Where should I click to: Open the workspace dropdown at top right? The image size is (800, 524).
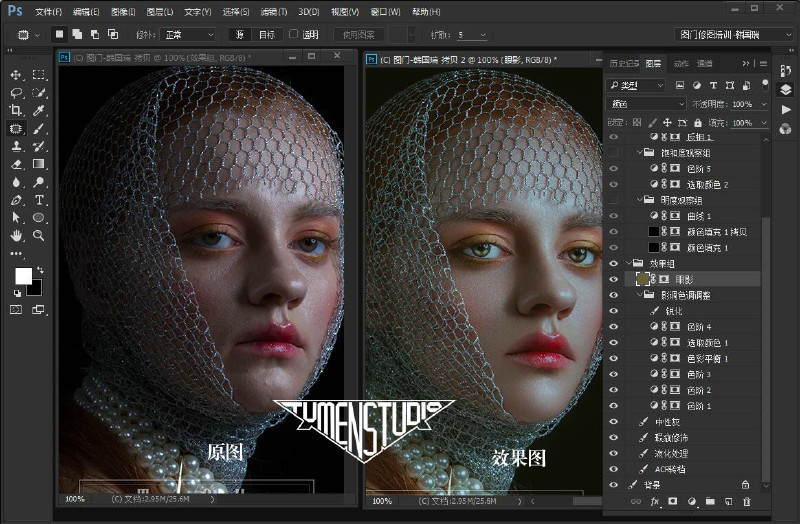point(733,35)
